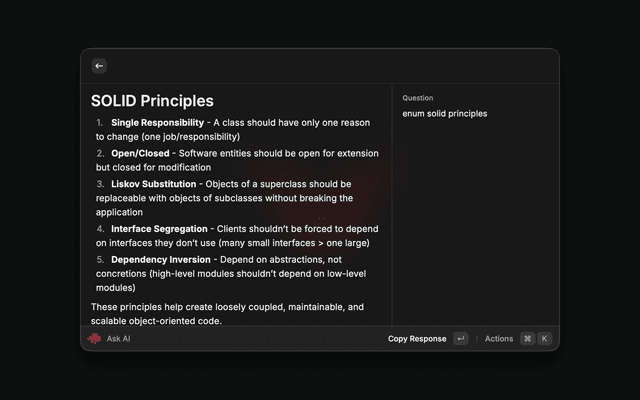
Task: Click the number 1 list marker
Action: [x=100, y=123]
